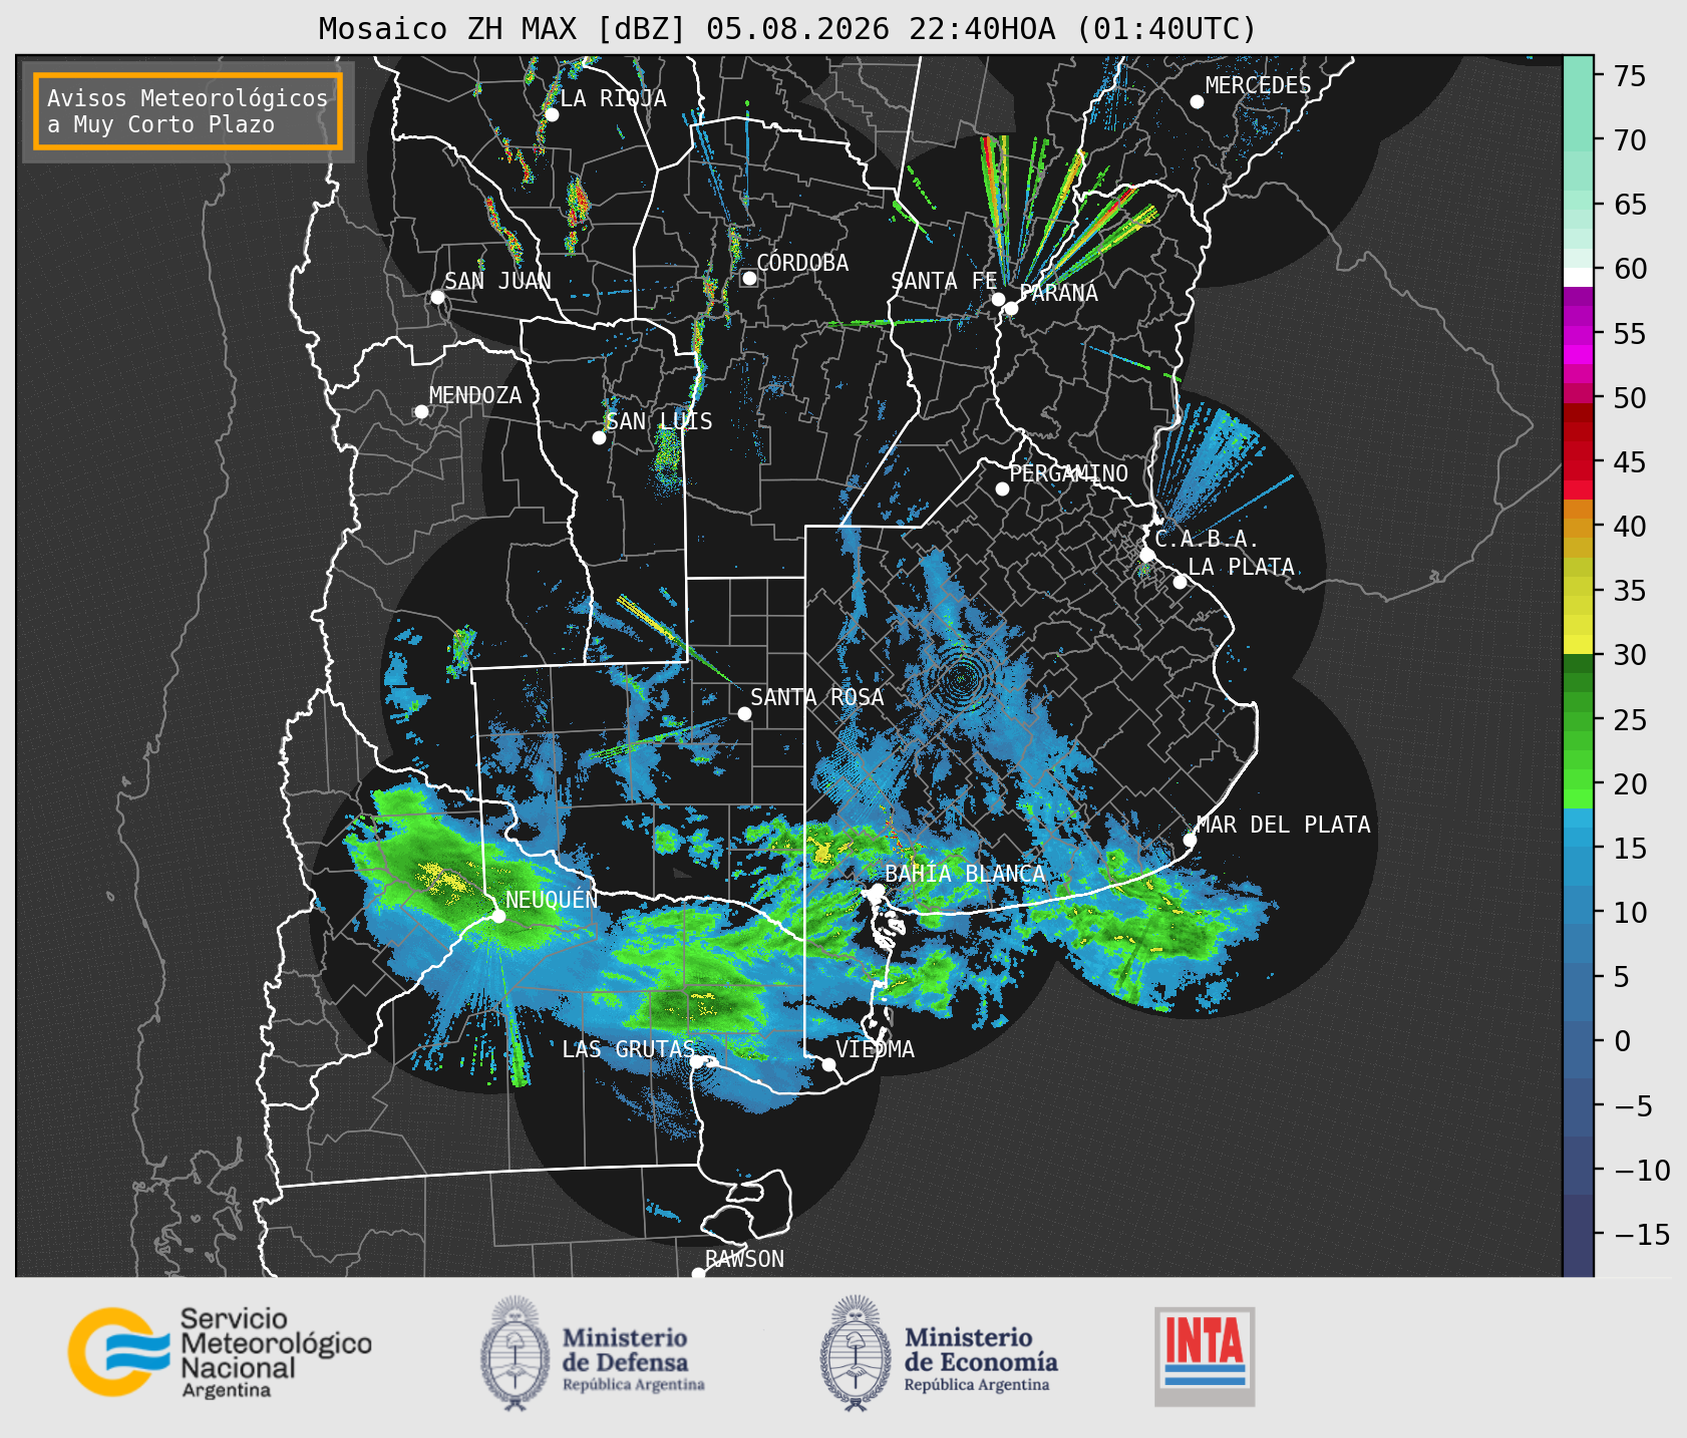
Task: Click the radar center rings near Pergamino south
Action: click(x=962, y=678)
